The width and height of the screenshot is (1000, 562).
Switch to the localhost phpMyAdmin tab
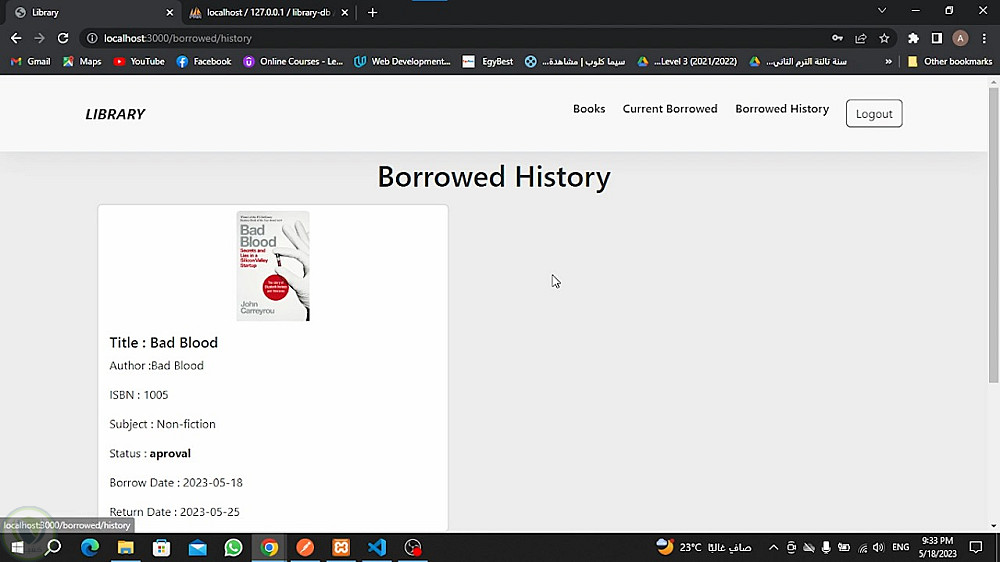pos(268,12)
